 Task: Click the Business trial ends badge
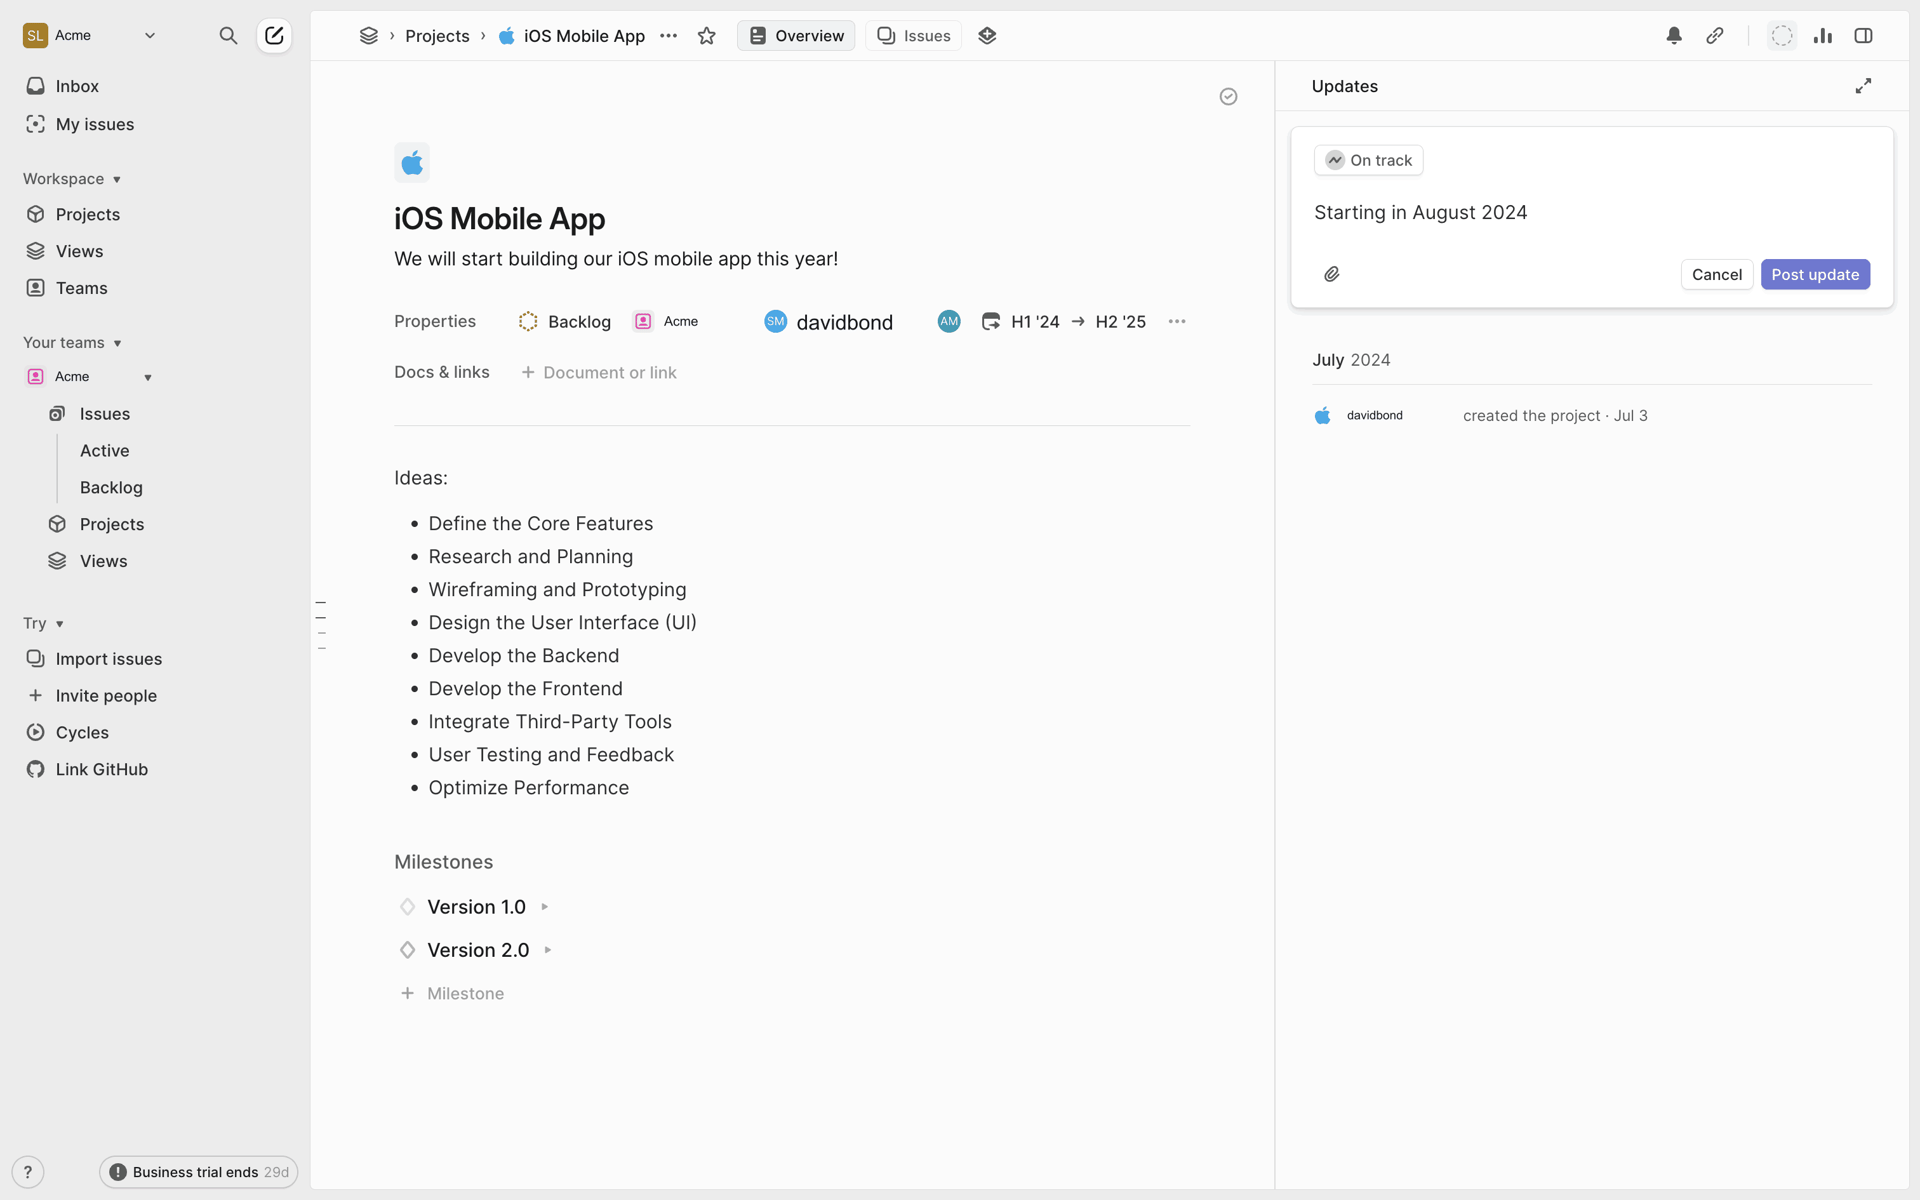point(198,1172)
